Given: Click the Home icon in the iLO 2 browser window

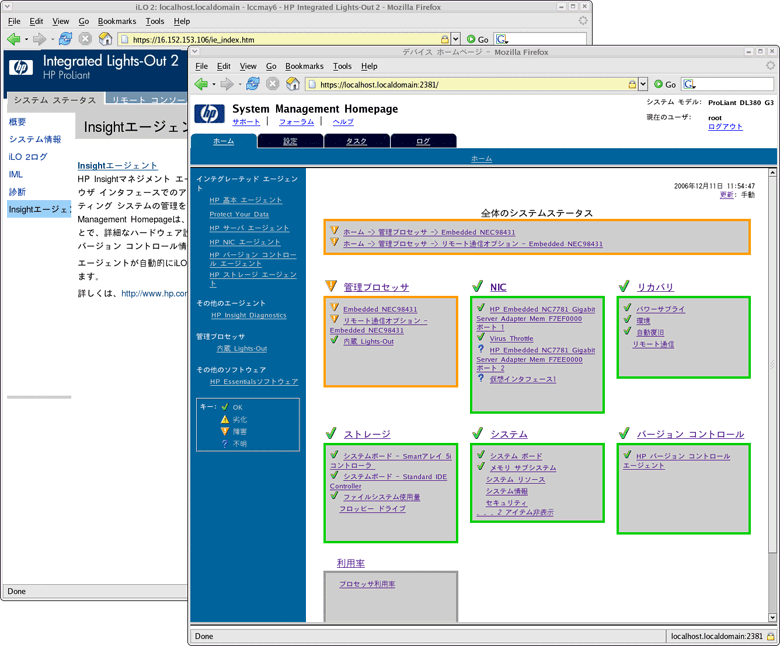Looking at the screenshot, I should click(x=105, y=39).
